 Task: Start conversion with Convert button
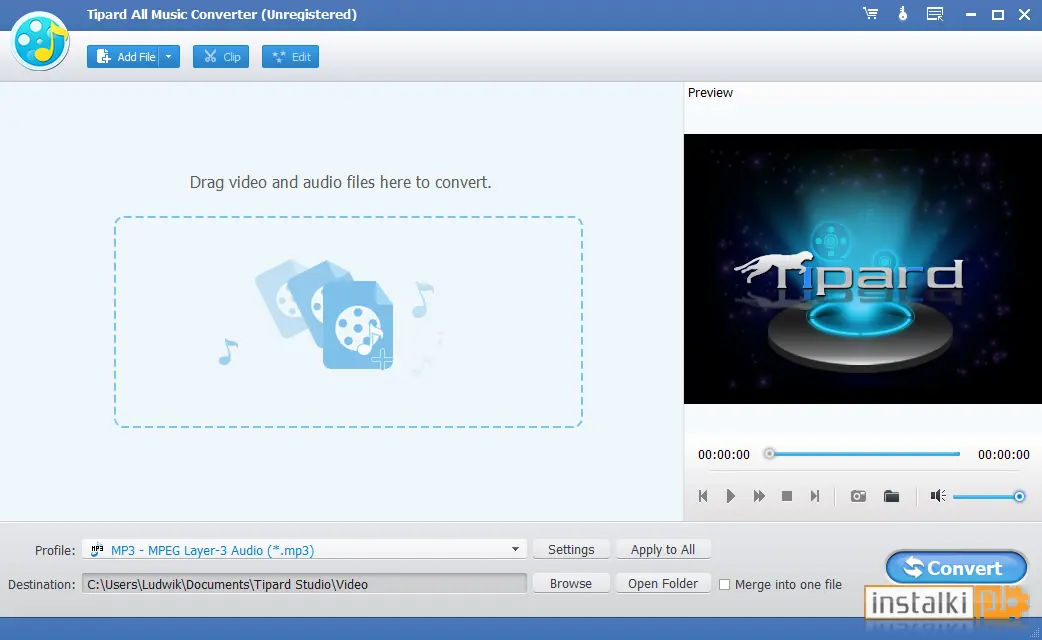(956, 568)
